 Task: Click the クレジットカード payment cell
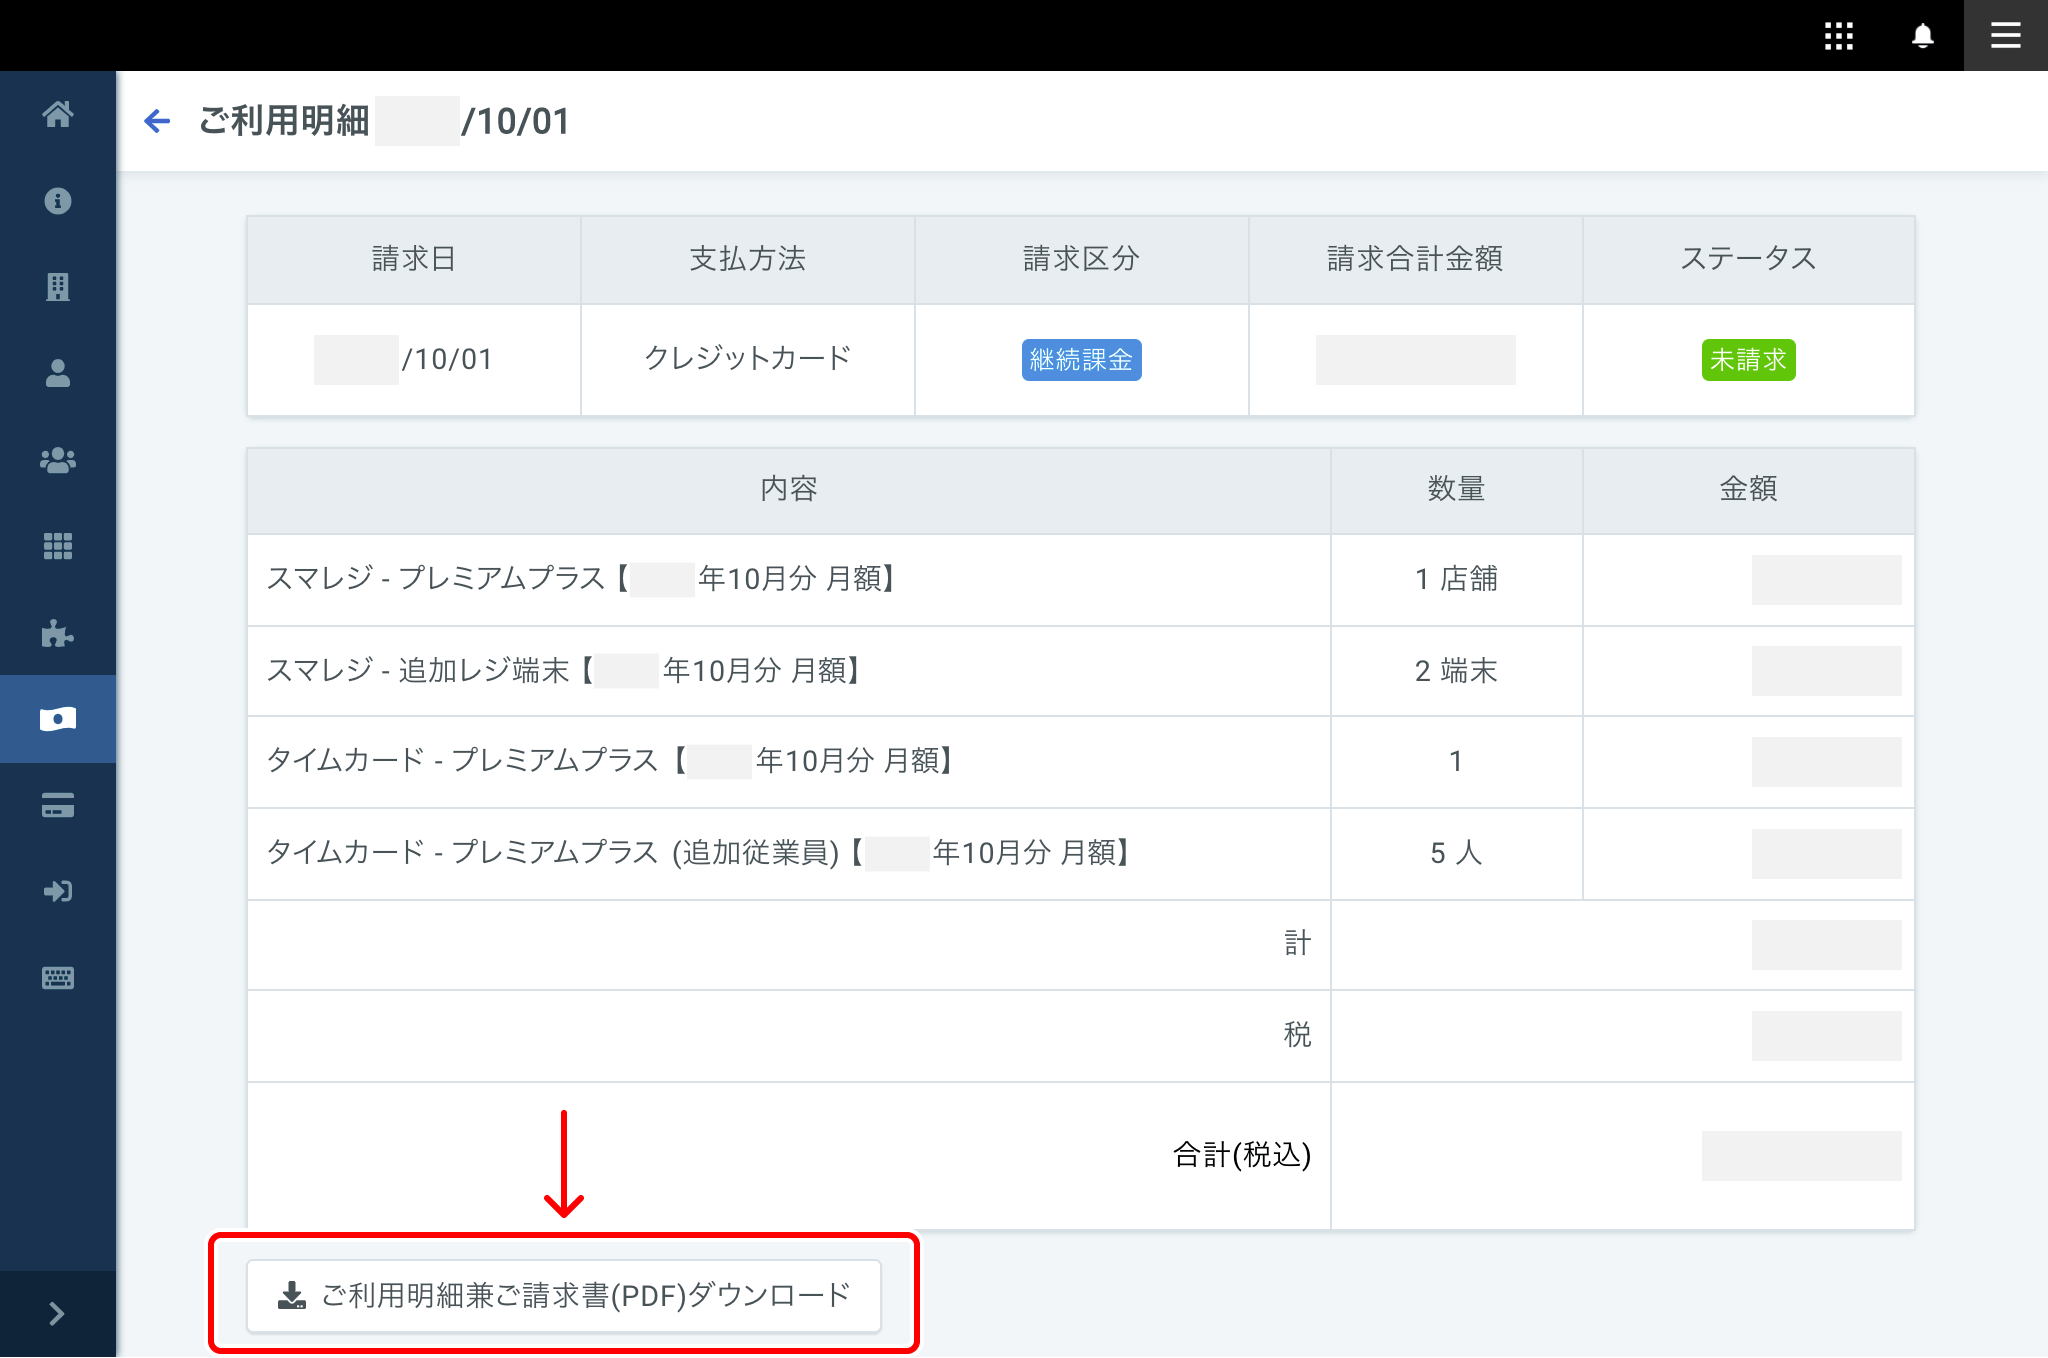747,358
